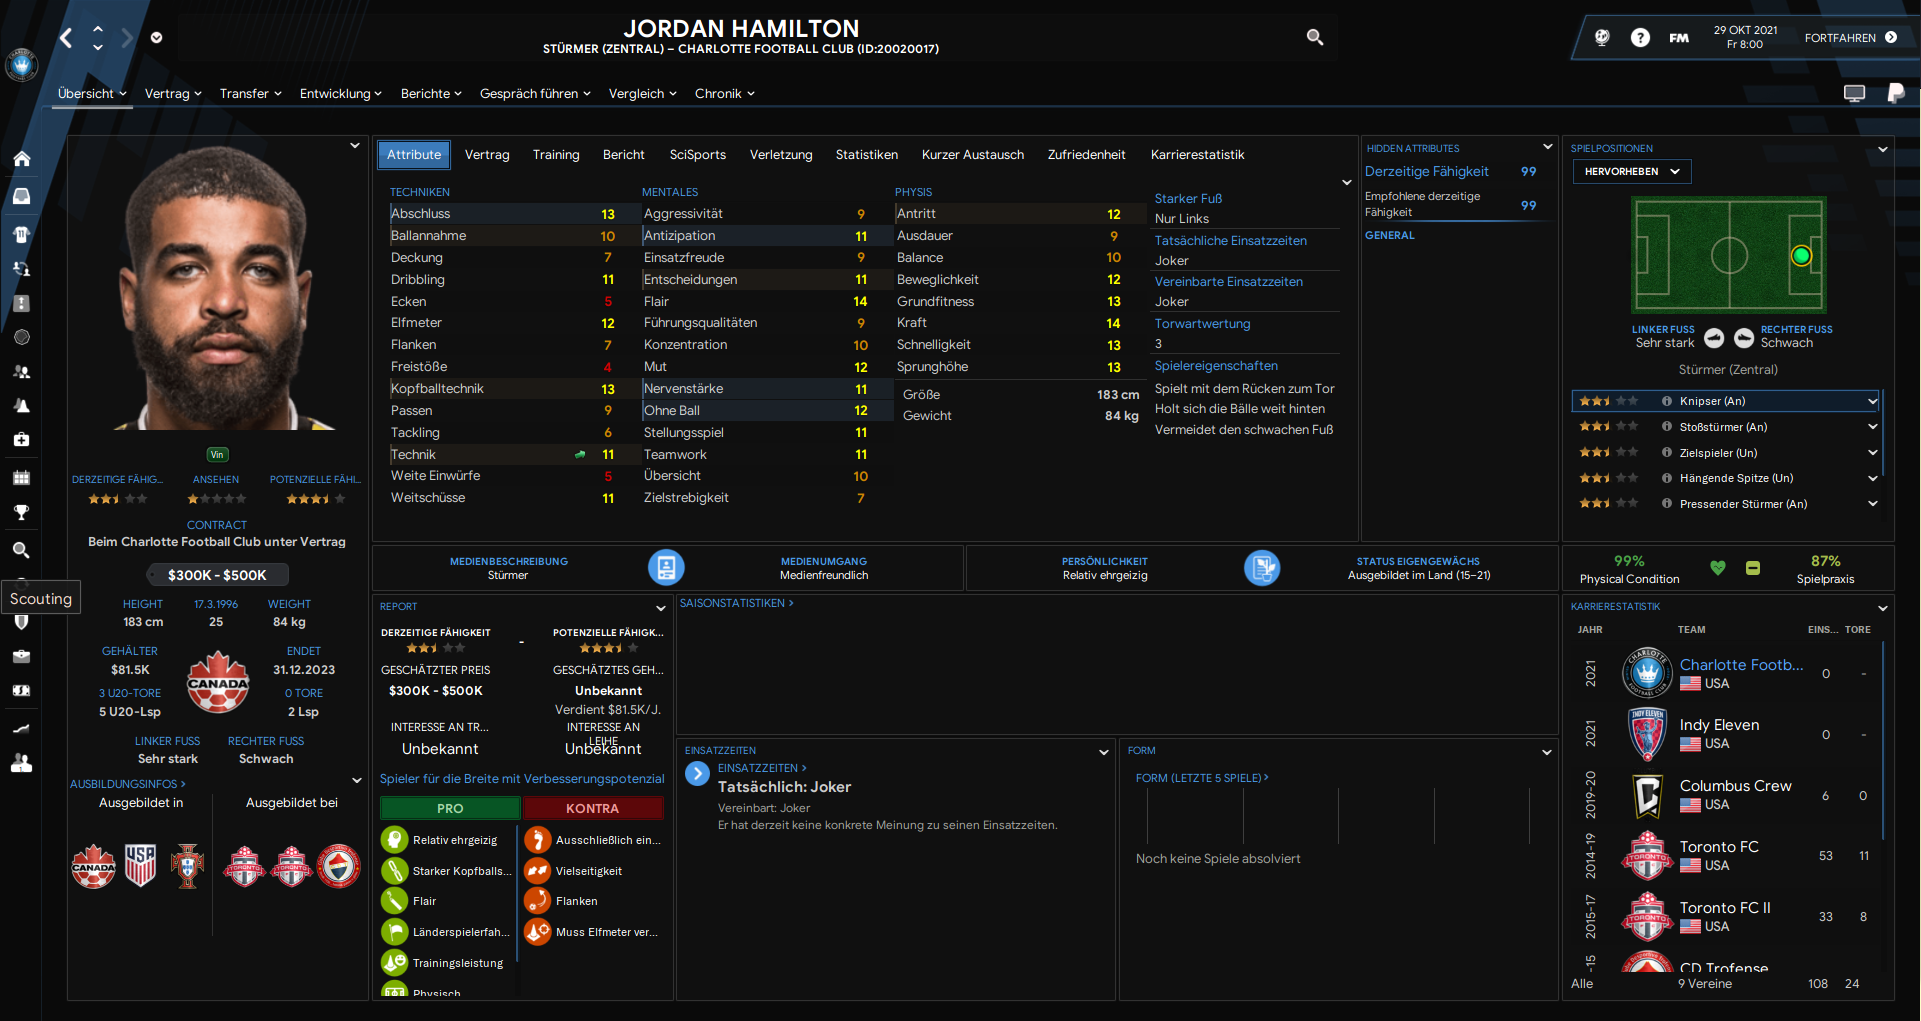Viewport: 1921px width, 1021px height.
Task: Expand the Hidden Attributes panel chevron
Action: (1547, 147)
